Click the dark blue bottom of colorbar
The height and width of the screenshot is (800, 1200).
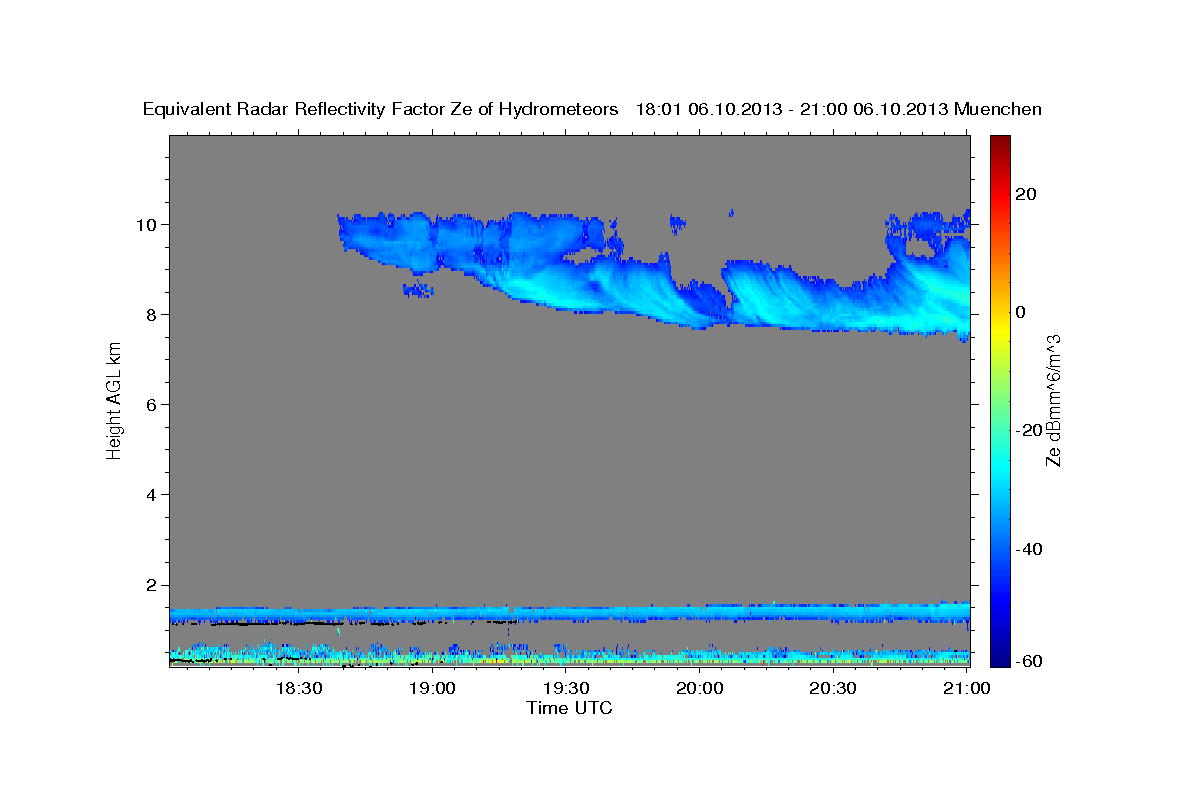point(999,655)
